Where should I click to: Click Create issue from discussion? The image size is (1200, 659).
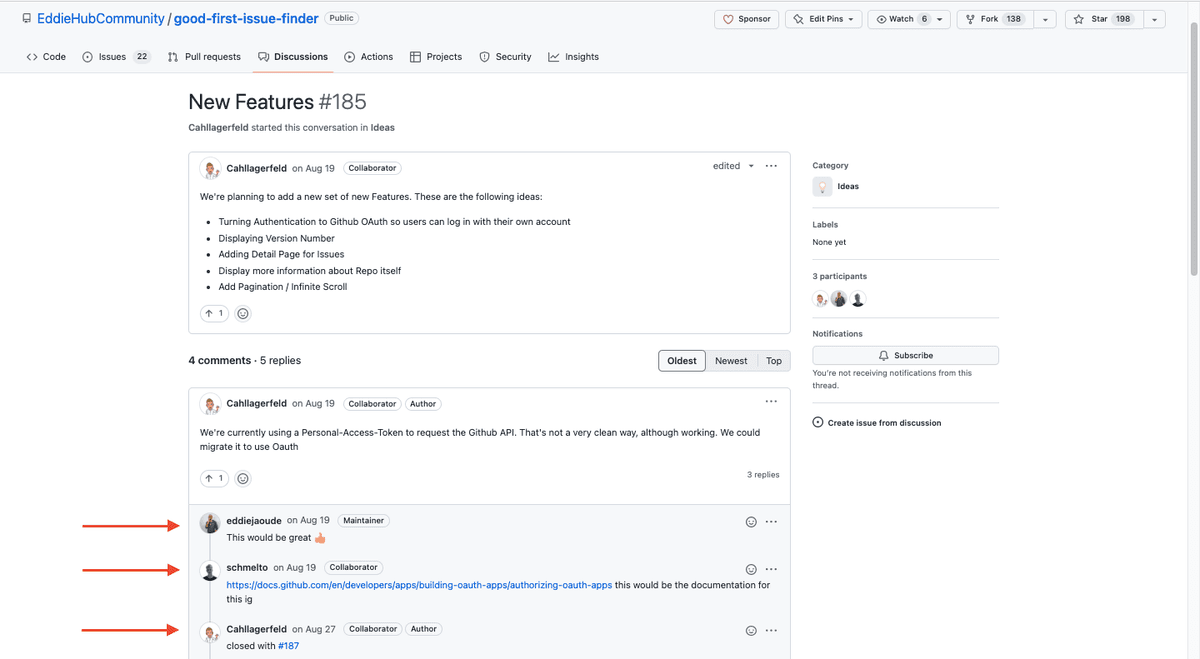point(877,423)
